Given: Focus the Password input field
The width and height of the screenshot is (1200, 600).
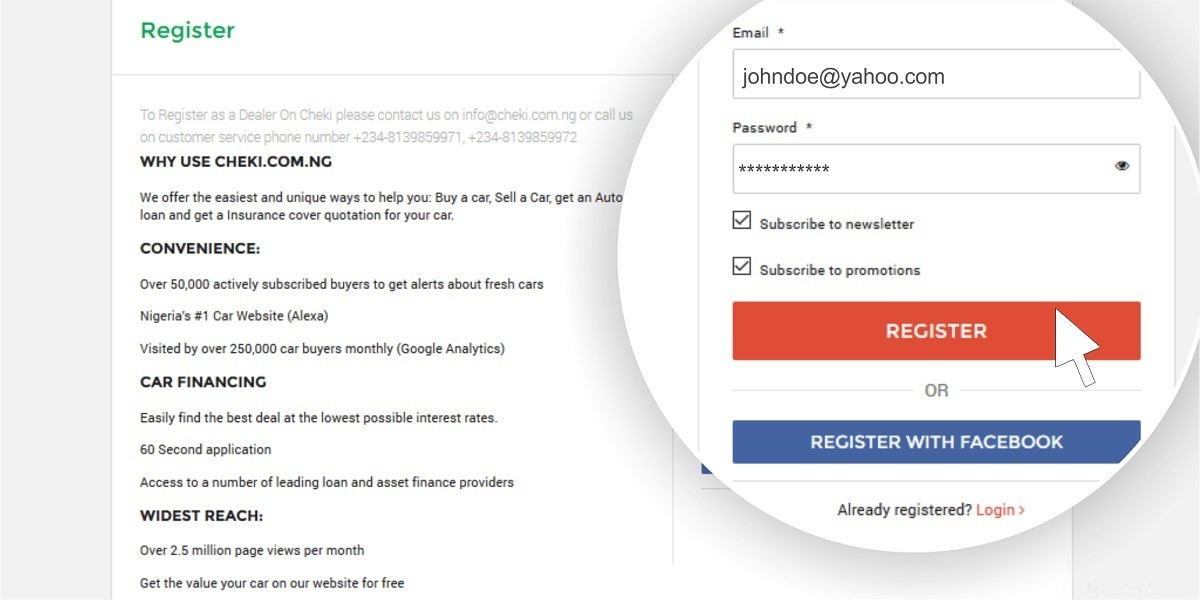Looking at the screenshot, I should tap(920, 169).
